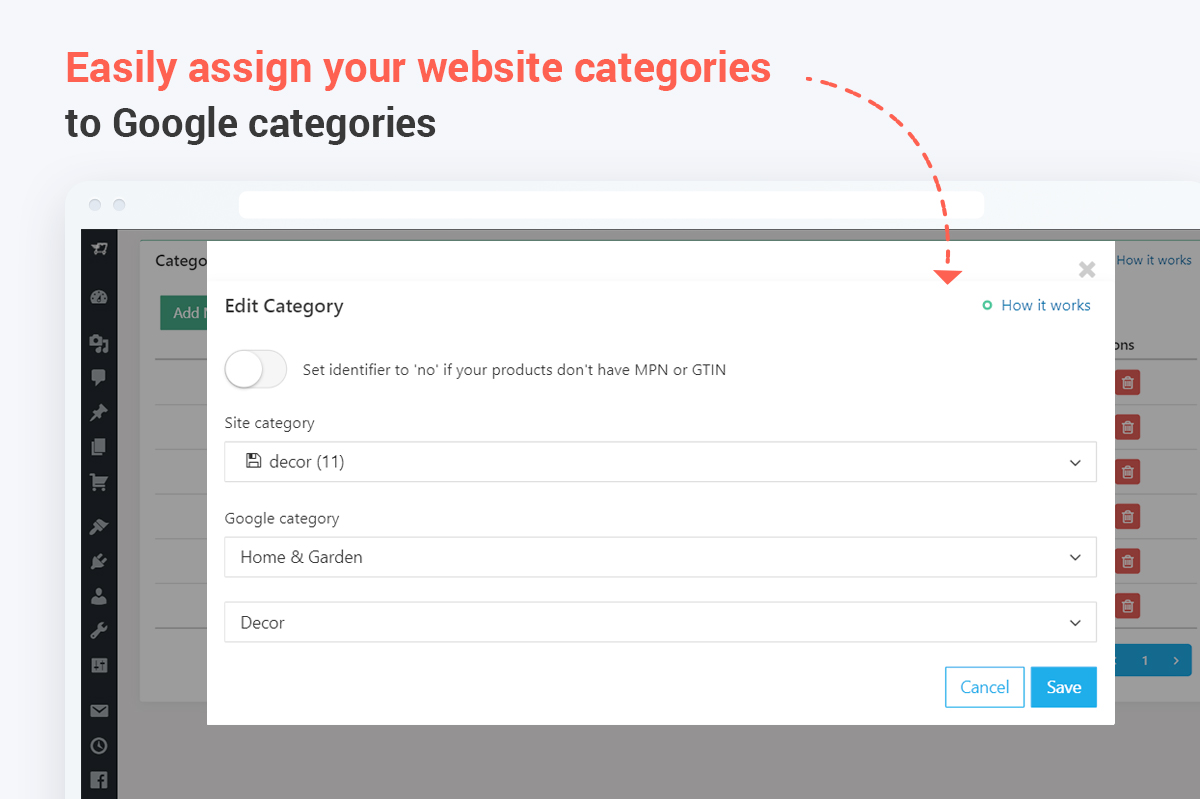Open the Dashboard gauge icon in sidebar
The image size is (1200, 799).
(98, 297)
